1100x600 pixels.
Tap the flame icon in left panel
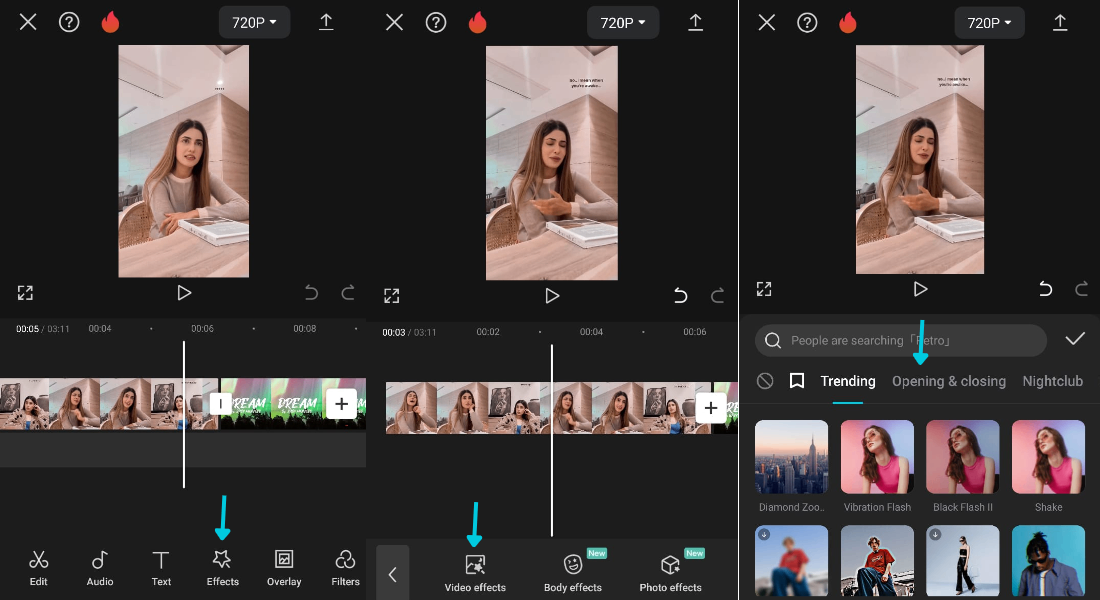tap(110, 22)
